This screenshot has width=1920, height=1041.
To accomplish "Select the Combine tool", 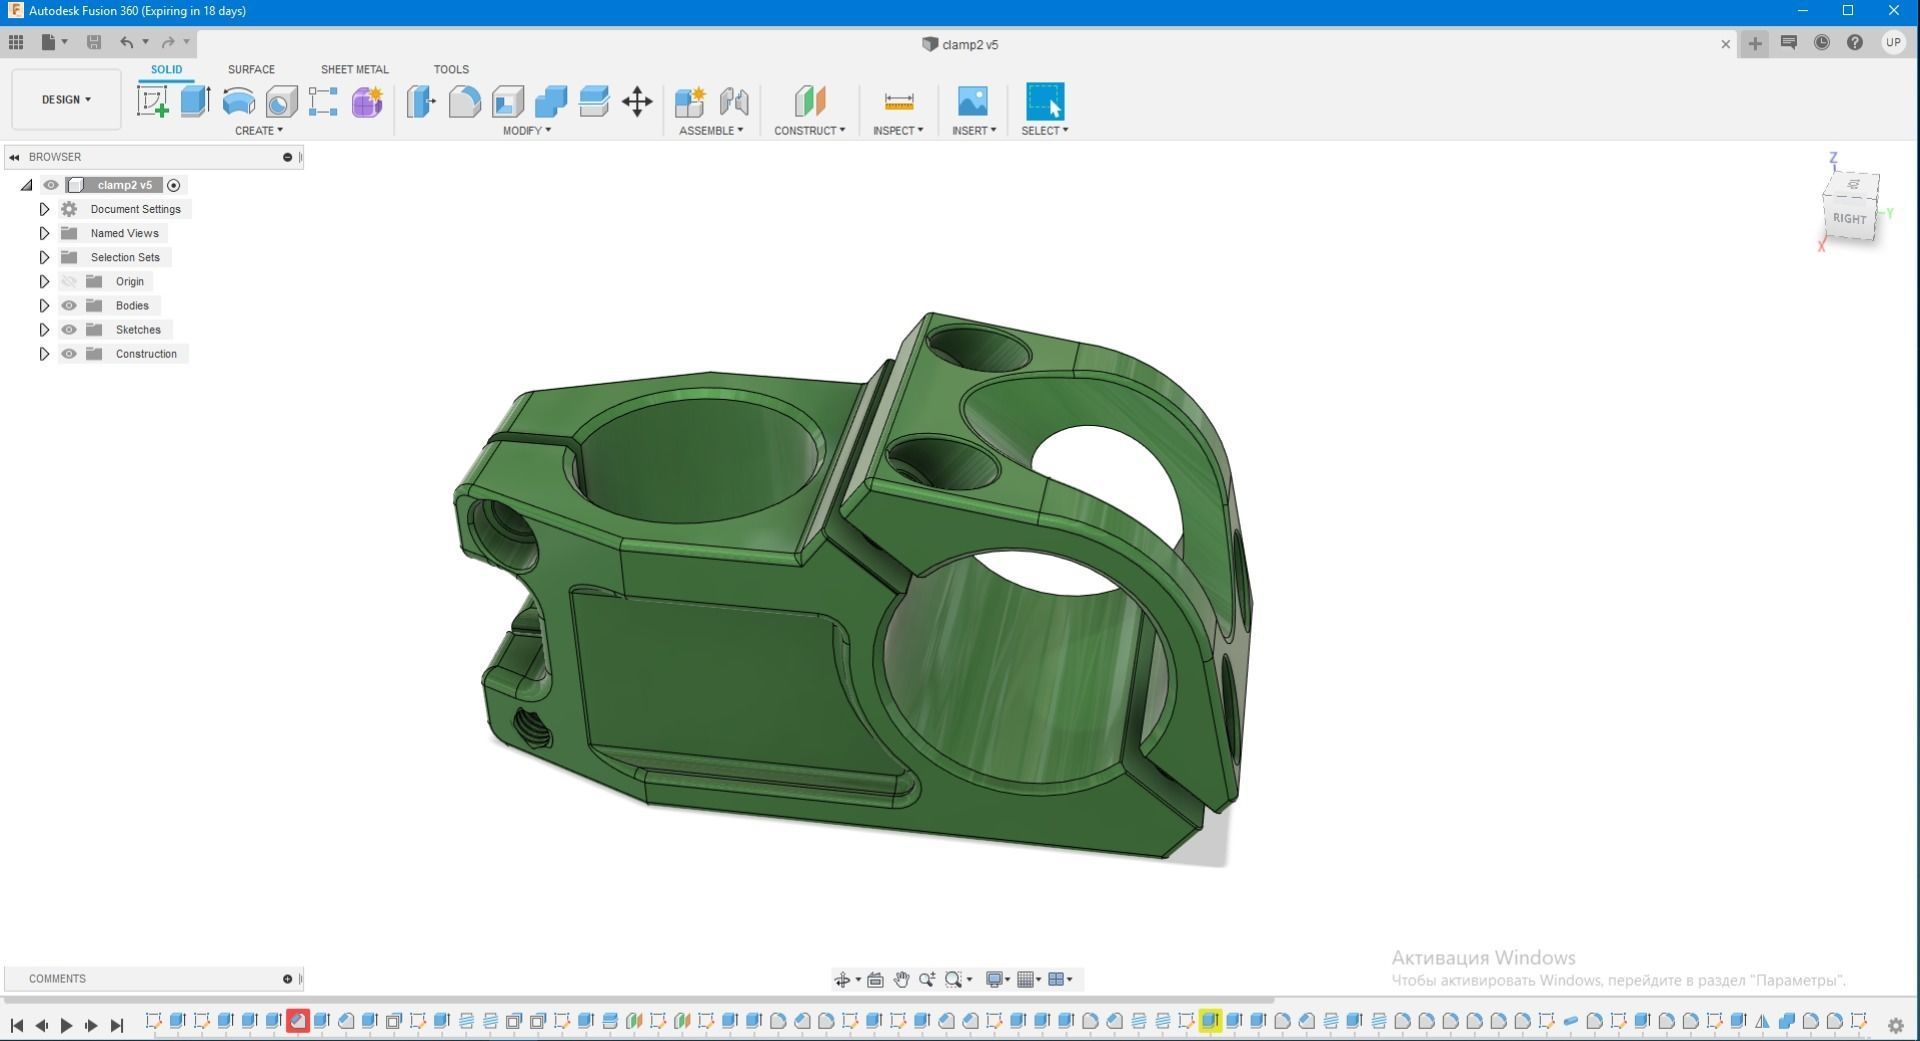I will pos(550,101).
